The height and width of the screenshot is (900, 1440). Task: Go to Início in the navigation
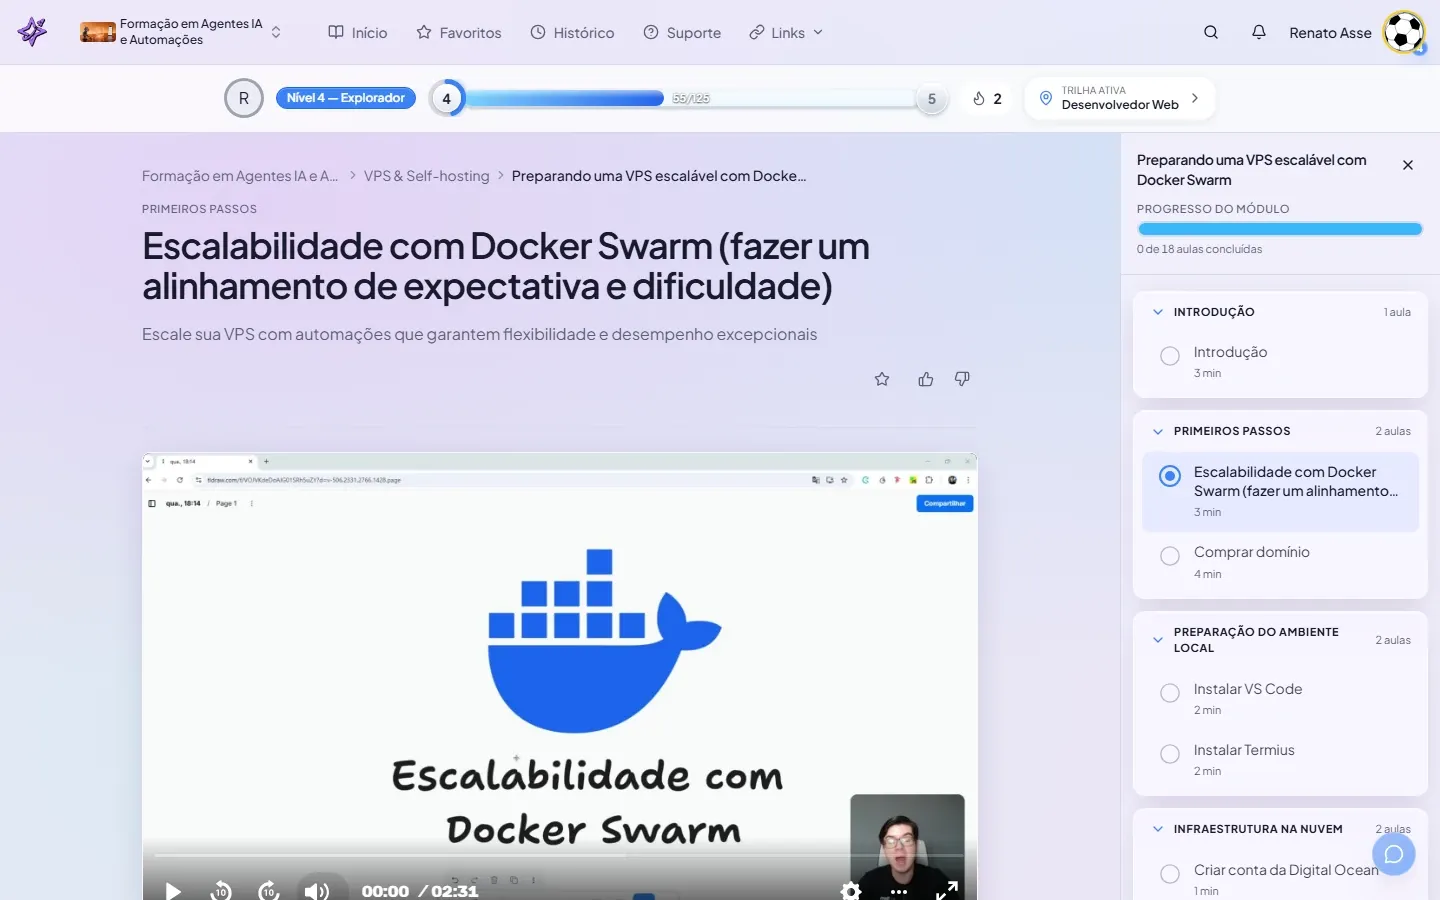[x=358, y=32]
